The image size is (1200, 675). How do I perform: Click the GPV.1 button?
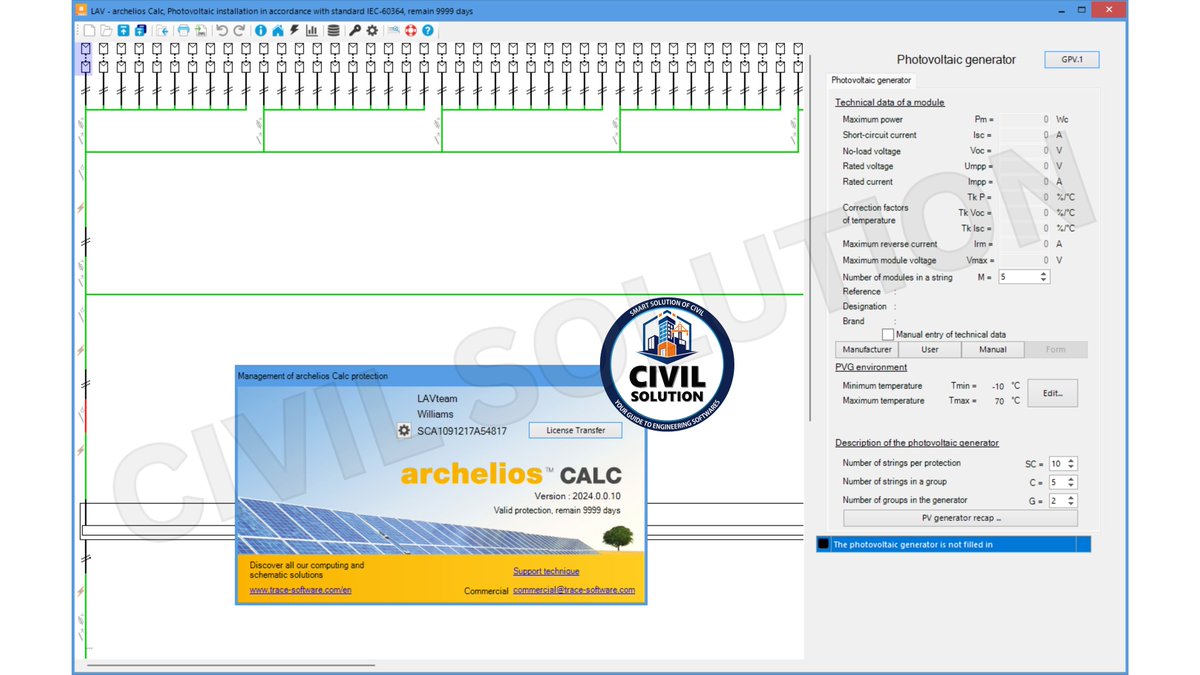point(1072,60)
